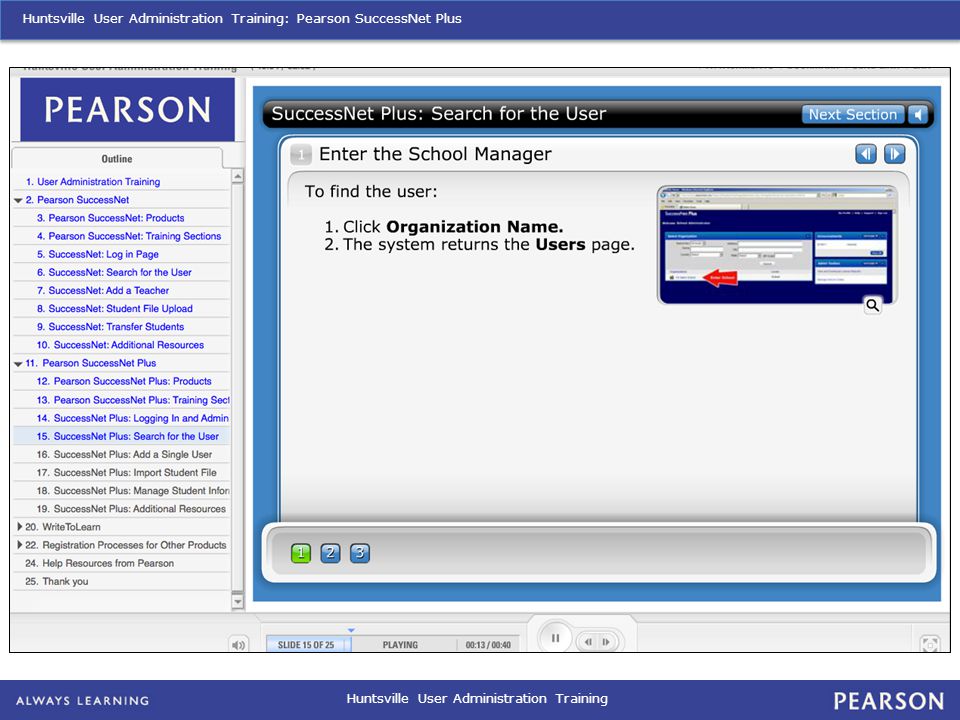Viewport: 960px width, 720px height.
Task: Go to previous step with left arrow icon
Action: 866,154
